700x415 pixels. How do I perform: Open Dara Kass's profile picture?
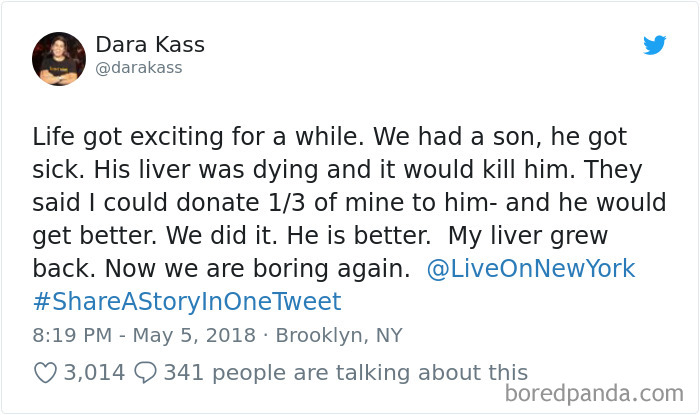(59, 57)
